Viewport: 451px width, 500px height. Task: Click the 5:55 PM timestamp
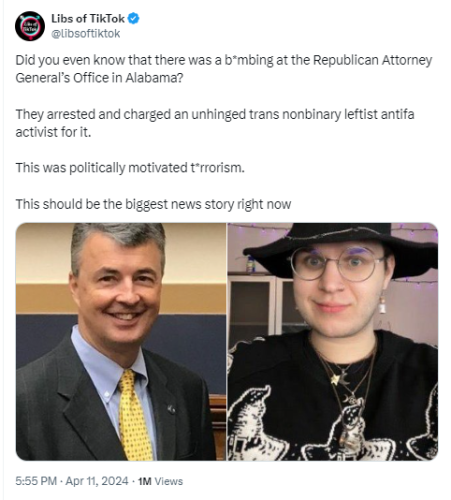(x=36, y=481)
